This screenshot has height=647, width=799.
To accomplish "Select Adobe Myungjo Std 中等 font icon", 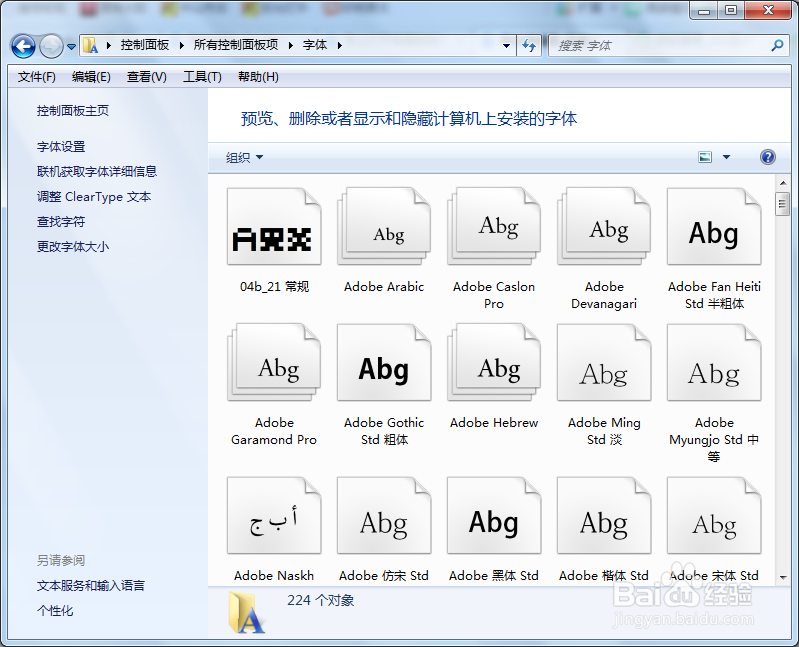I will 714,363.
